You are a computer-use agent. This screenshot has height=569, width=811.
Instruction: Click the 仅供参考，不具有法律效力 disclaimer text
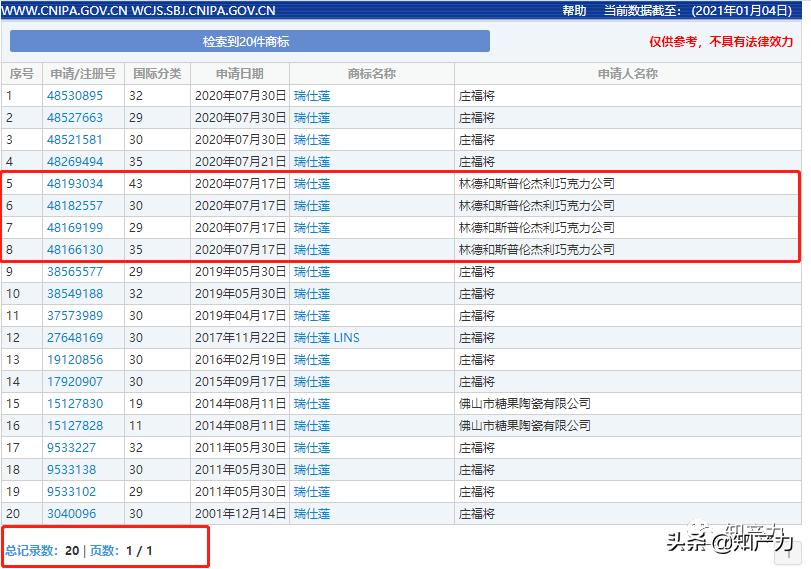pyautogui.click(x=721, y=41)
